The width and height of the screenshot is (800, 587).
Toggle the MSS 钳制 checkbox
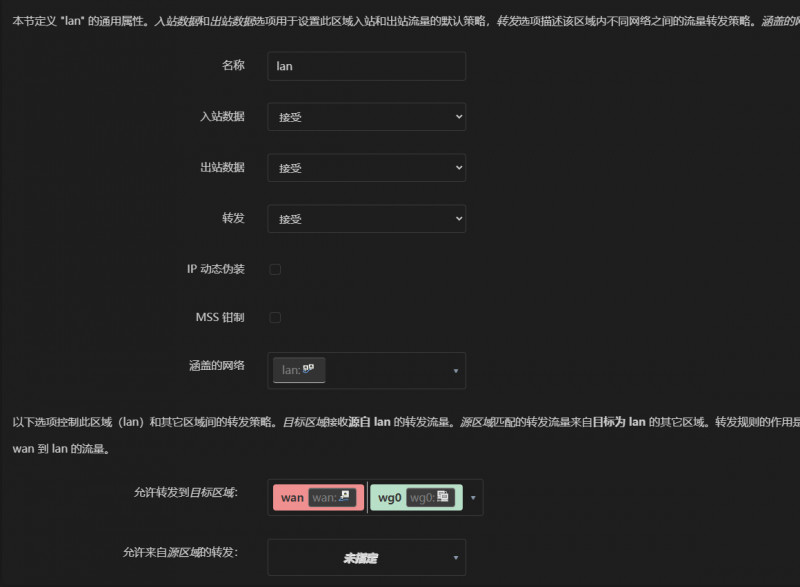tap(275, 317)
